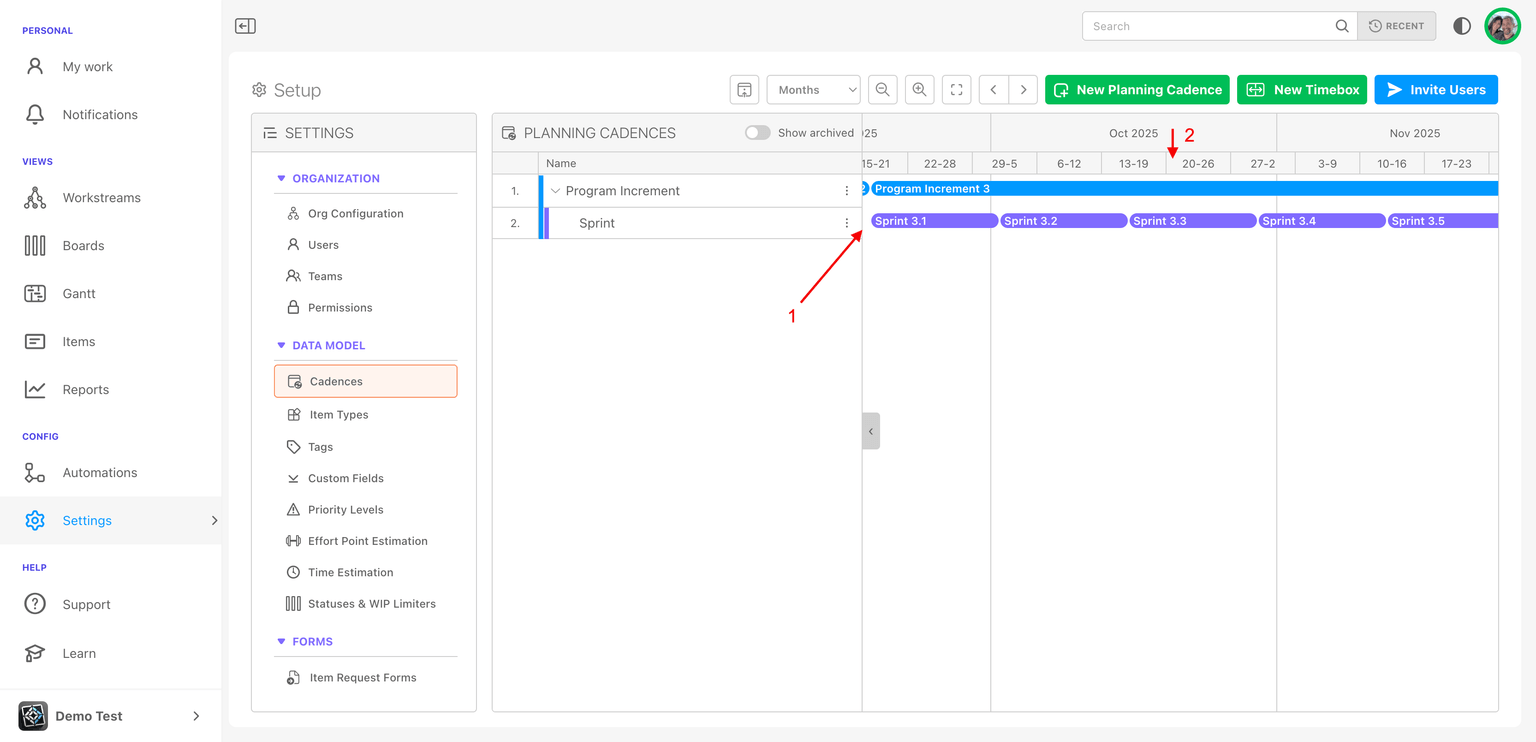Click the jump to today calendar icon

tap(744, 90)
